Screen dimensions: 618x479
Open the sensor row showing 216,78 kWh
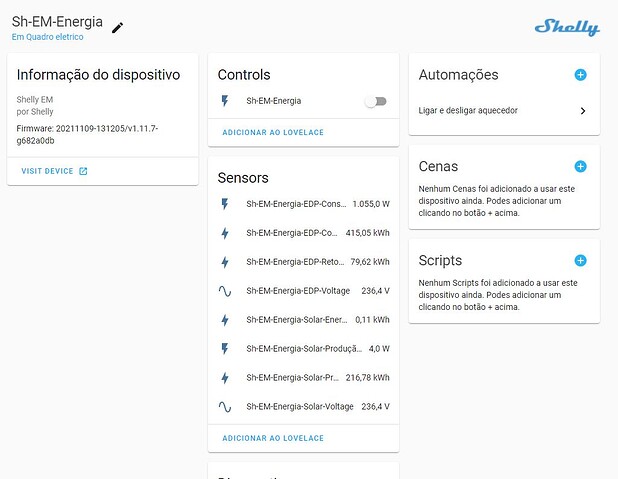(303, 378)
